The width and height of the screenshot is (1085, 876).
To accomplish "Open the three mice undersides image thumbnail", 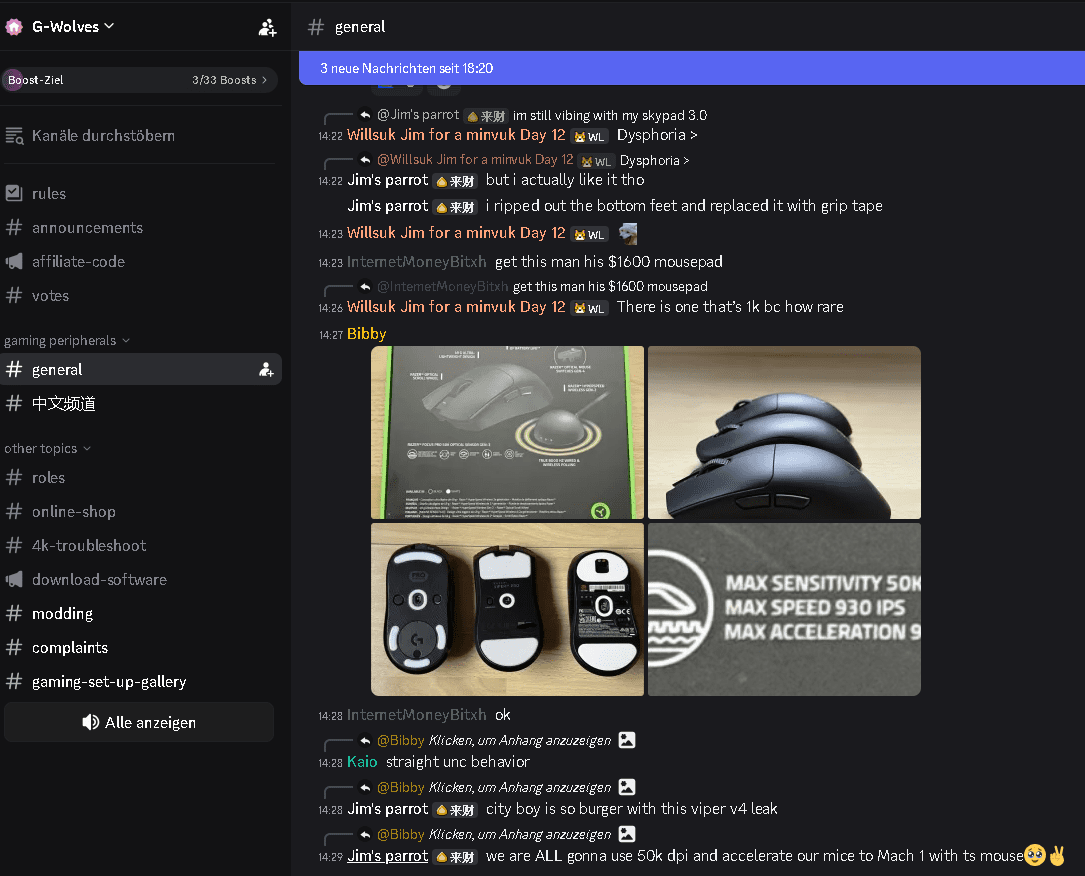I will 507,609.
